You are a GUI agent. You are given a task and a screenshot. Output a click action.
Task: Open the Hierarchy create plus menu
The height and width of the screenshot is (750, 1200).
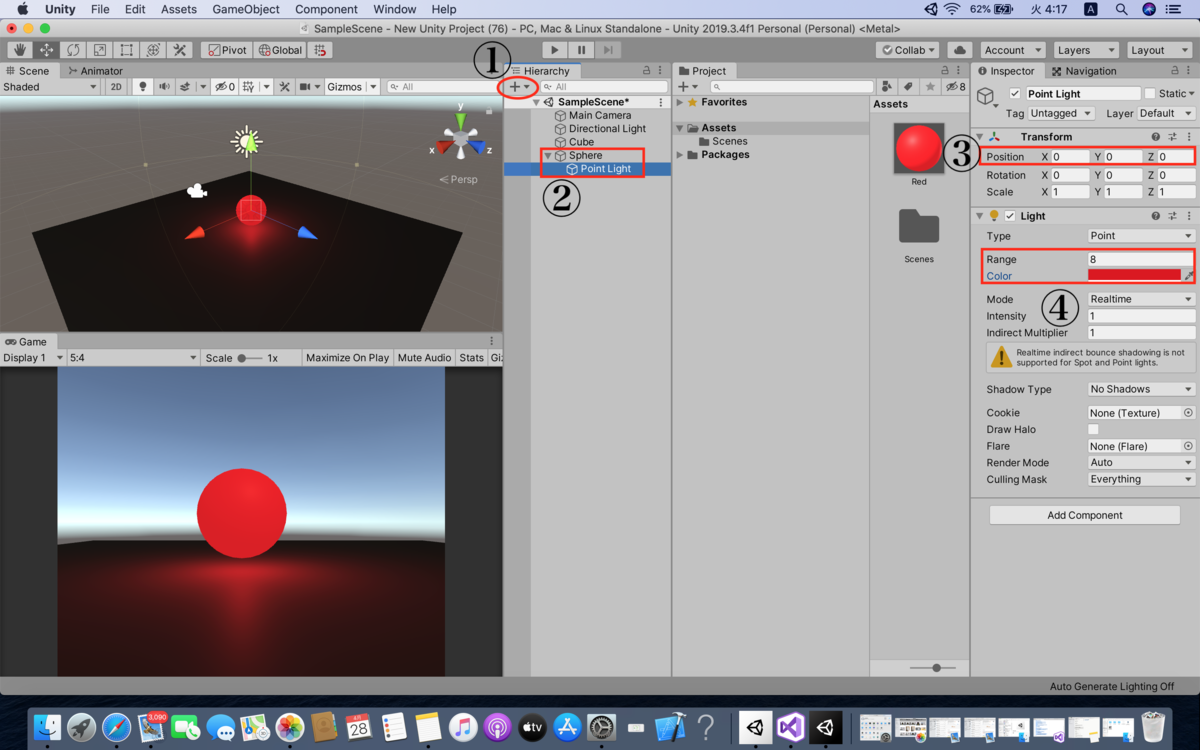519,87
